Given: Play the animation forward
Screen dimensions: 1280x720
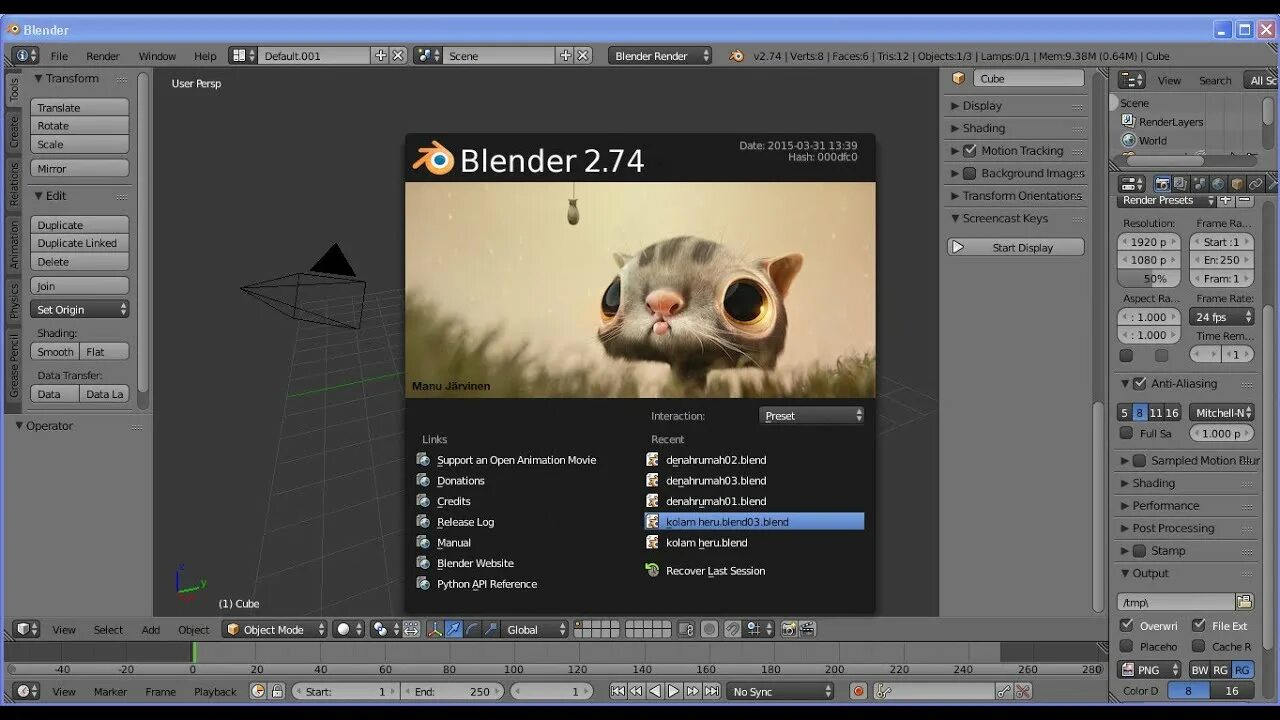Looking at the screenshot, I should point(674,691).
